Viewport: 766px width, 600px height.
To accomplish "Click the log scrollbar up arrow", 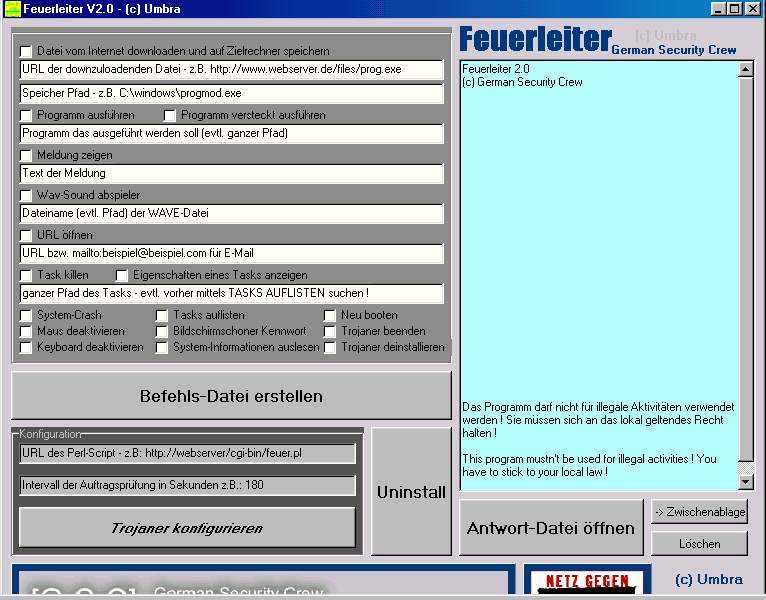I will point(745,70).
